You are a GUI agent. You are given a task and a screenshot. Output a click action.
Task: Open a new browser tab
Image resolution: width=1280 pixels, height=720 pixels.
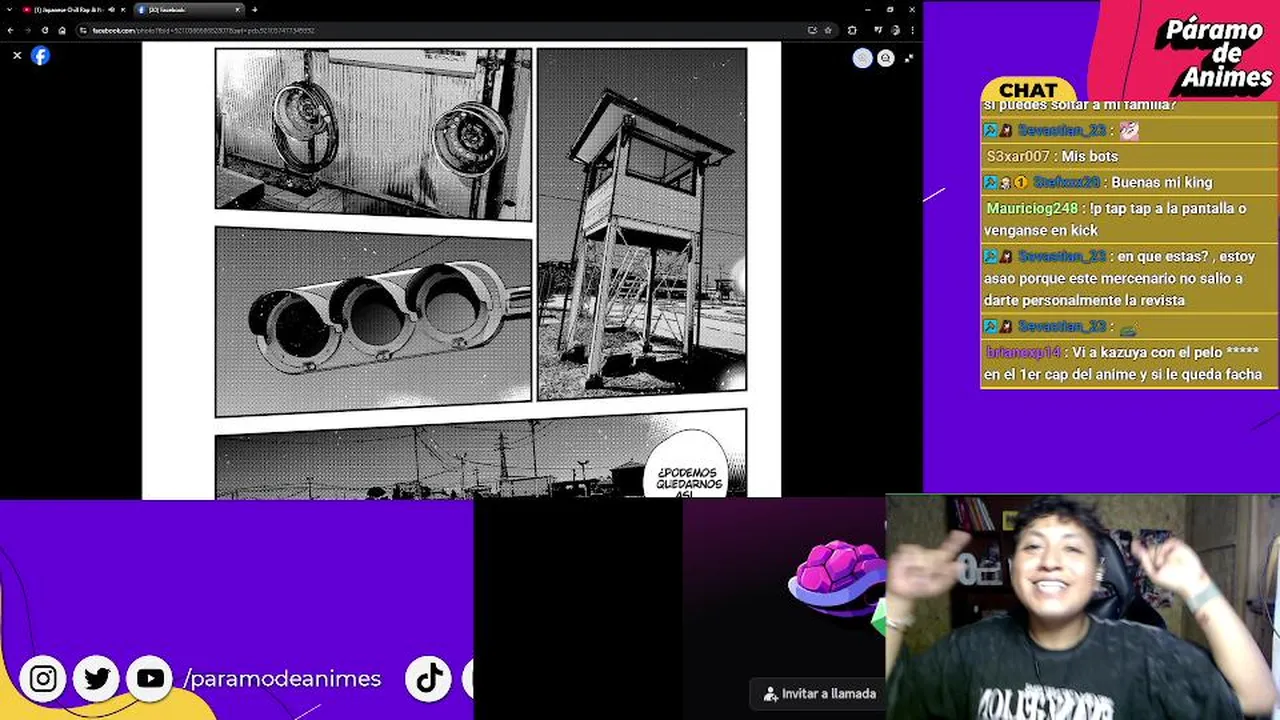click(x=254, y=10)
